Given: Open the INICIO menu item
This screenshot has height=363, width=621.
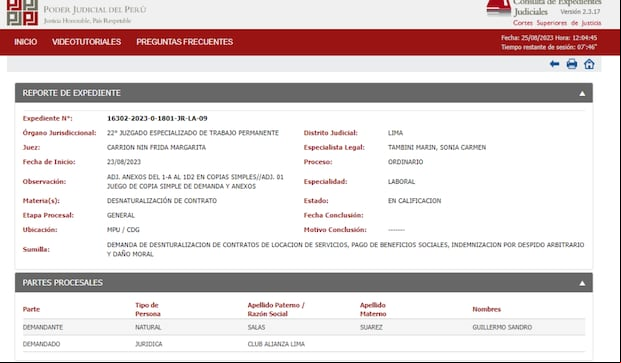Looking at the screenshot, I should (25, 42).
